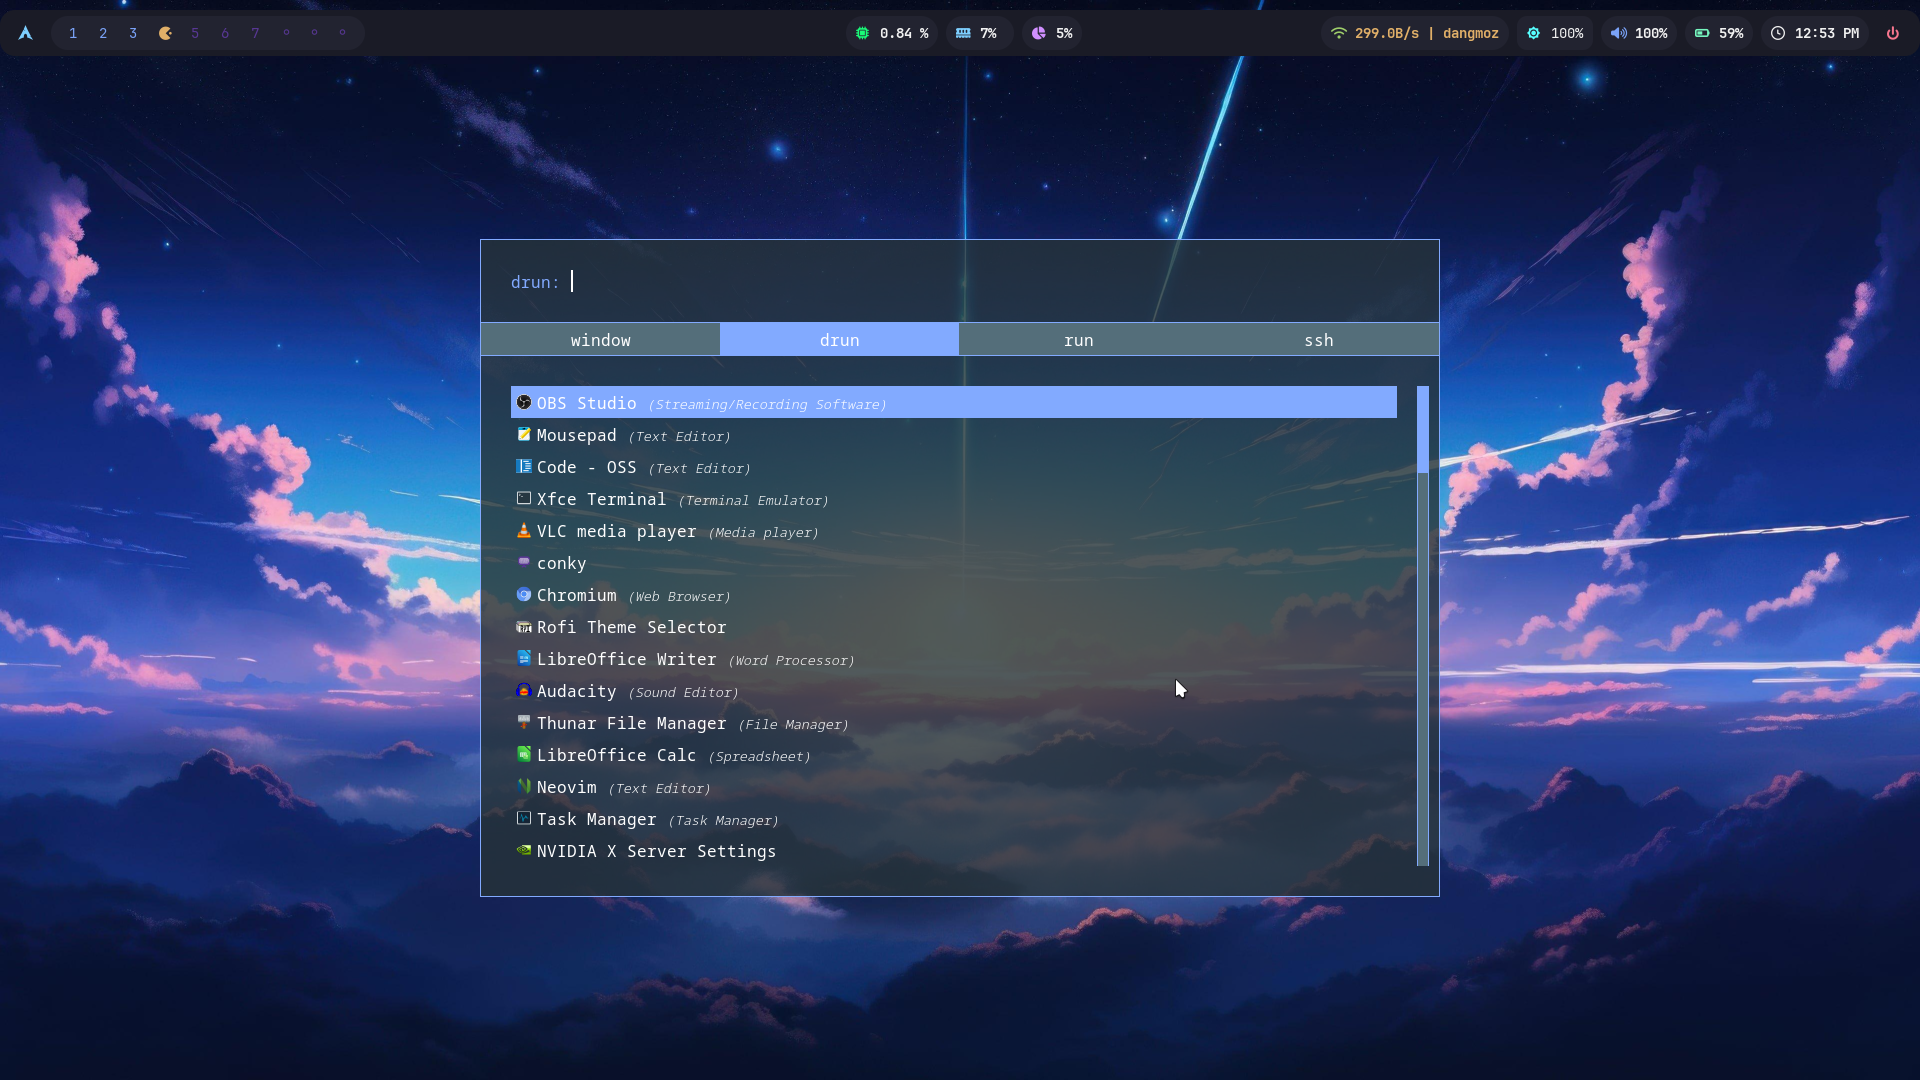Click the Audacity app icon
Screen dimensions: 1920x1080
(523, 691)
